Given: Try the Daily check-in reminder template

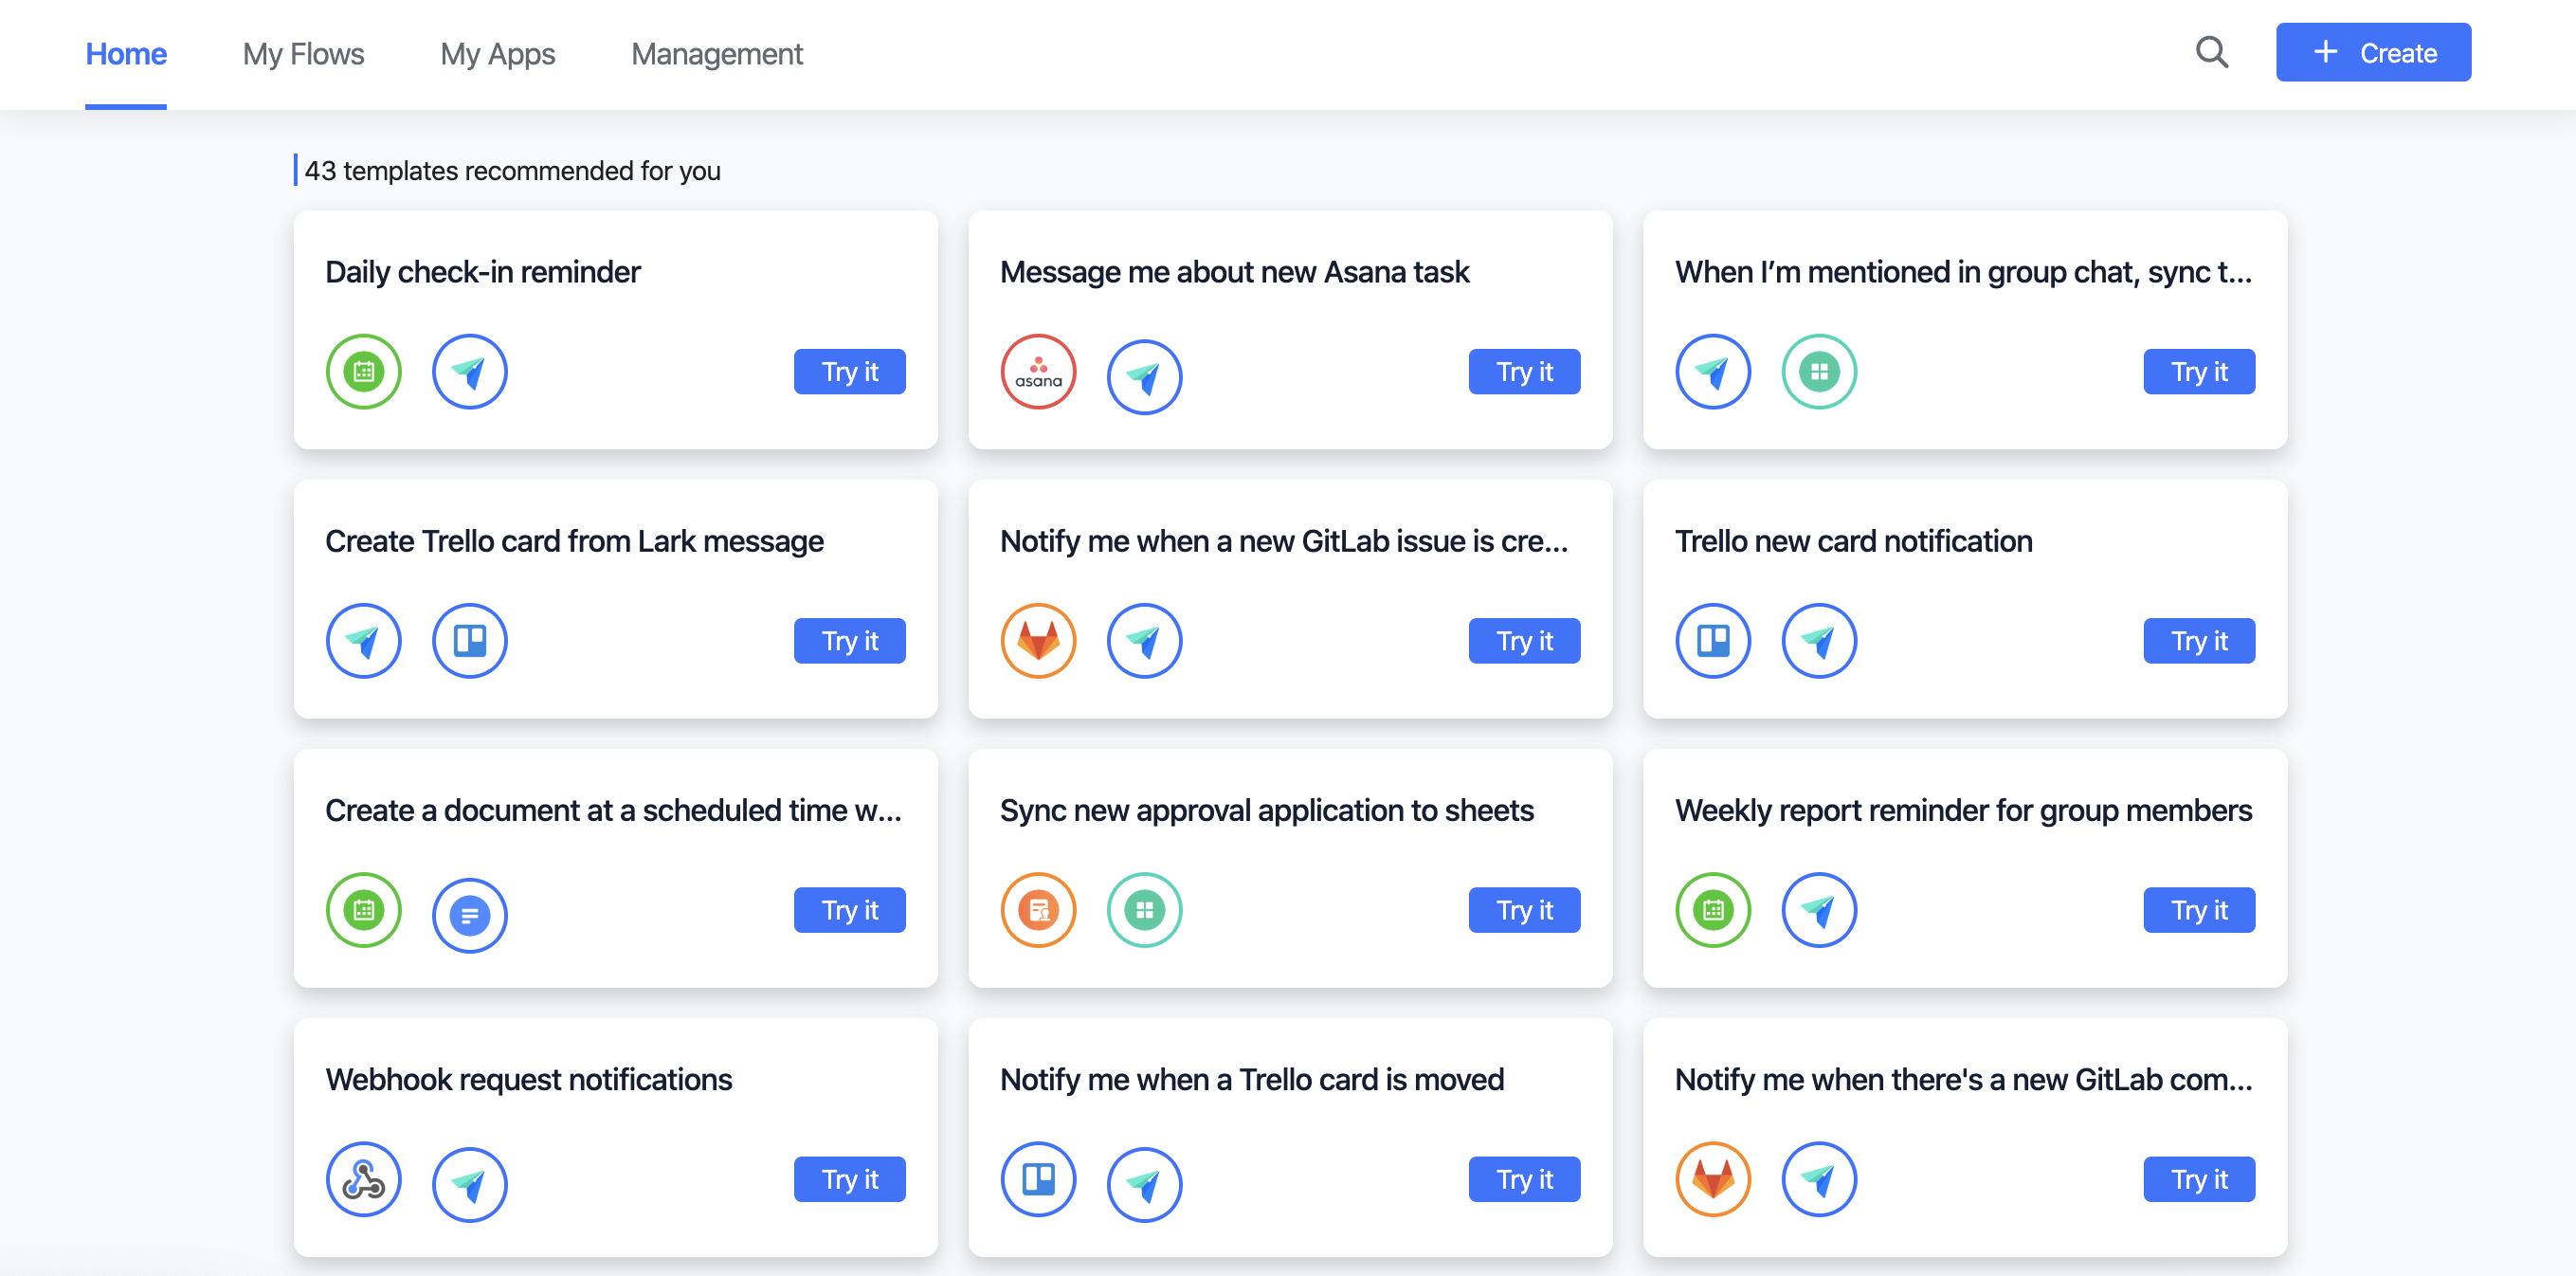Looking at the screenshot, I should pyautogui.click(x=849, y=371).
